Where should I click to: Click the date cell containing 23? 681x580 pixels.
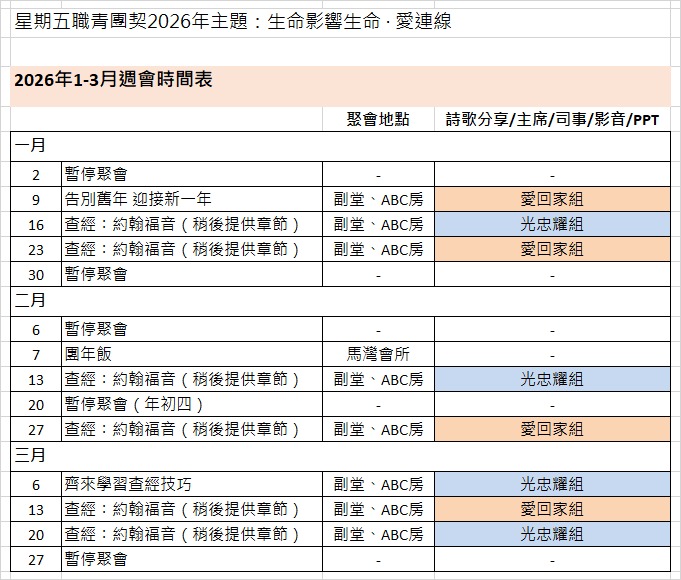coord(36,249)
